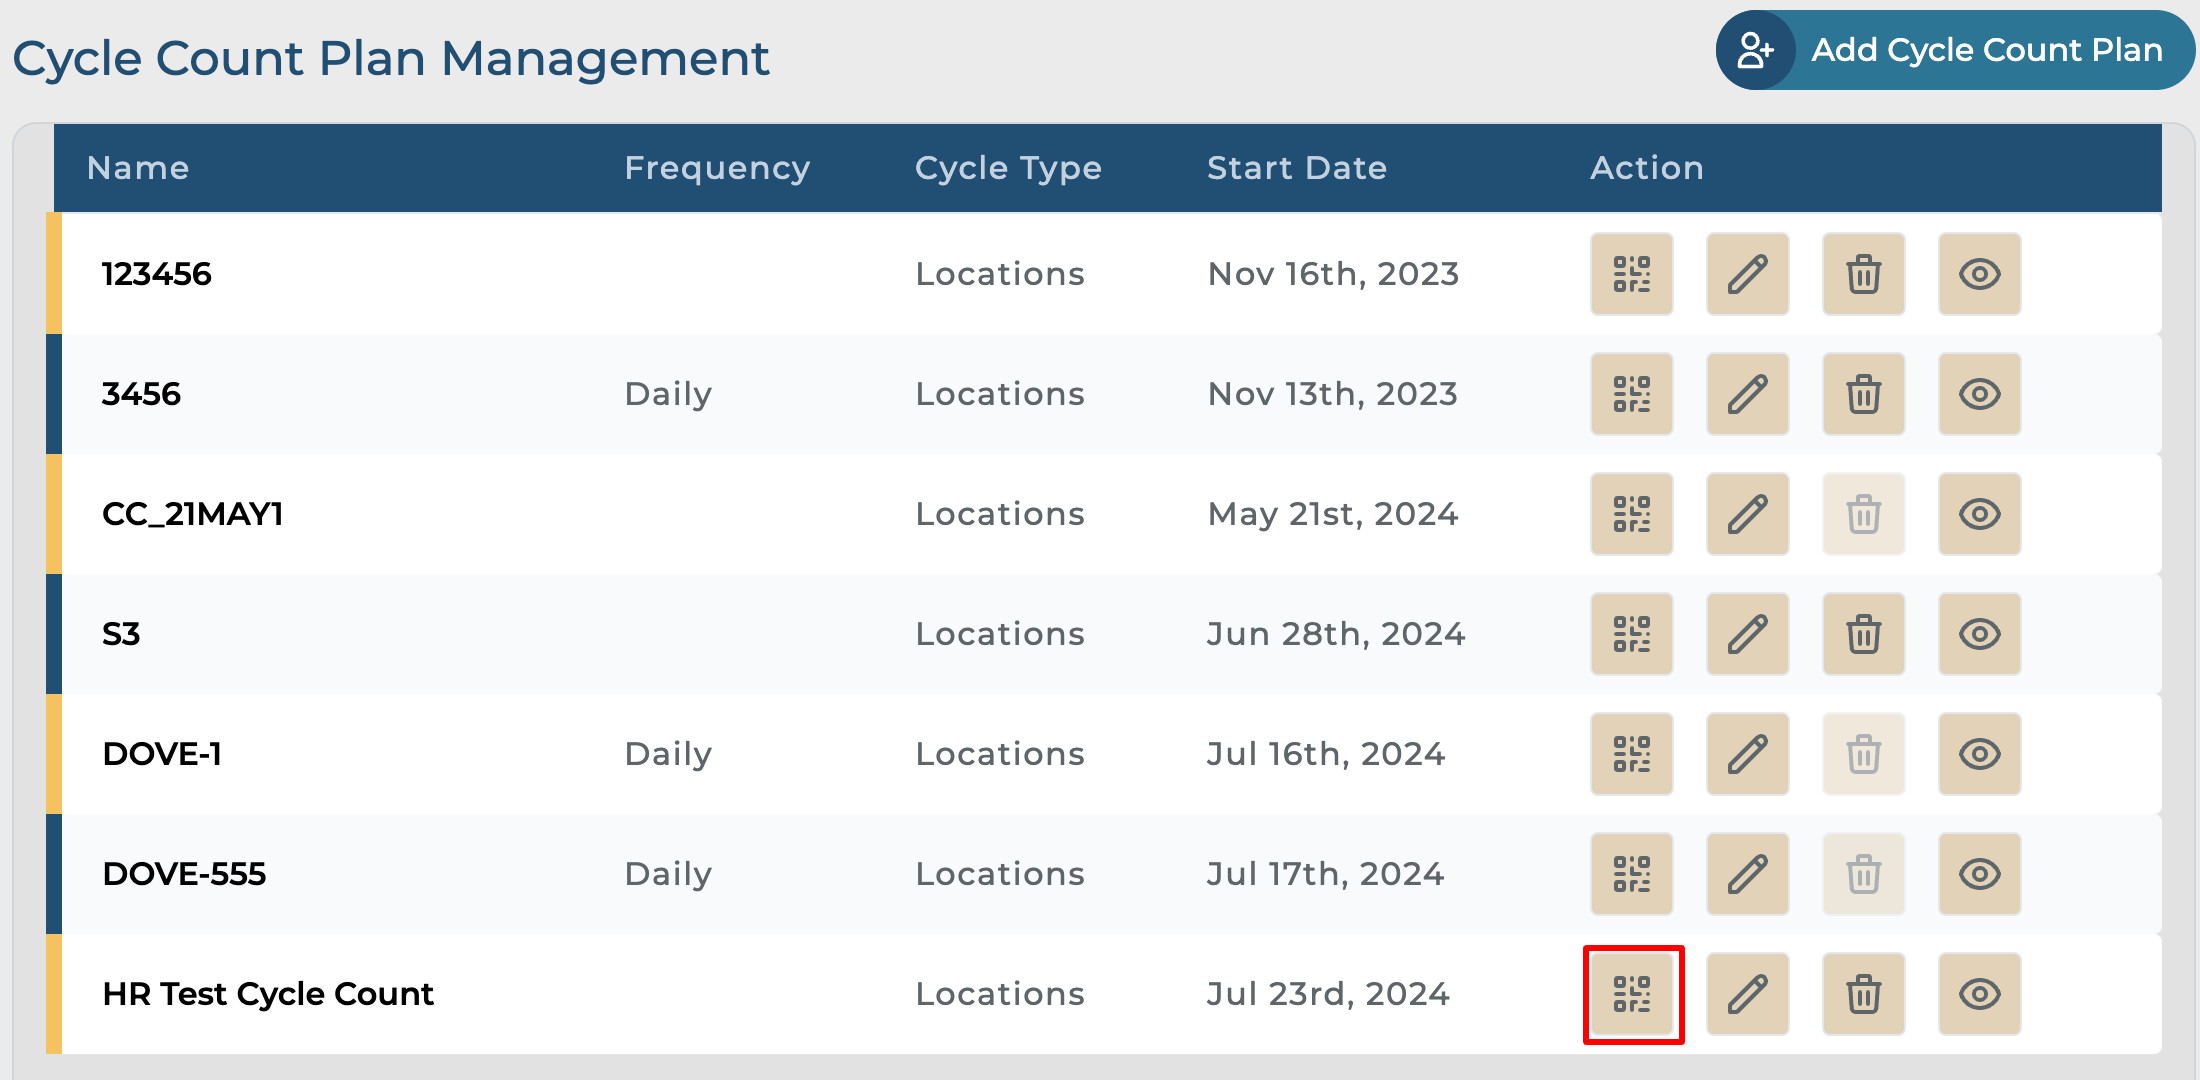2200x1080 pixels.
Task: Edit the DOVE-1 plan
Action: [1747, 754]
